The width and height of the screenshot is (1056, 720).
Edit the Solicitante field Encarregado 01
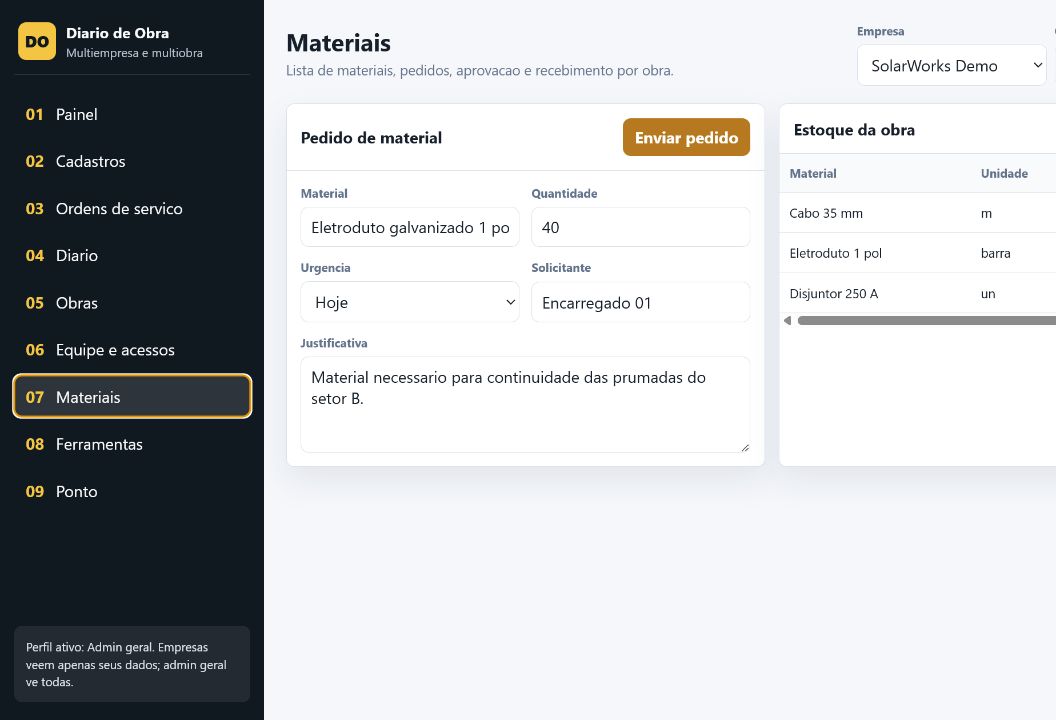pos(640,302)
